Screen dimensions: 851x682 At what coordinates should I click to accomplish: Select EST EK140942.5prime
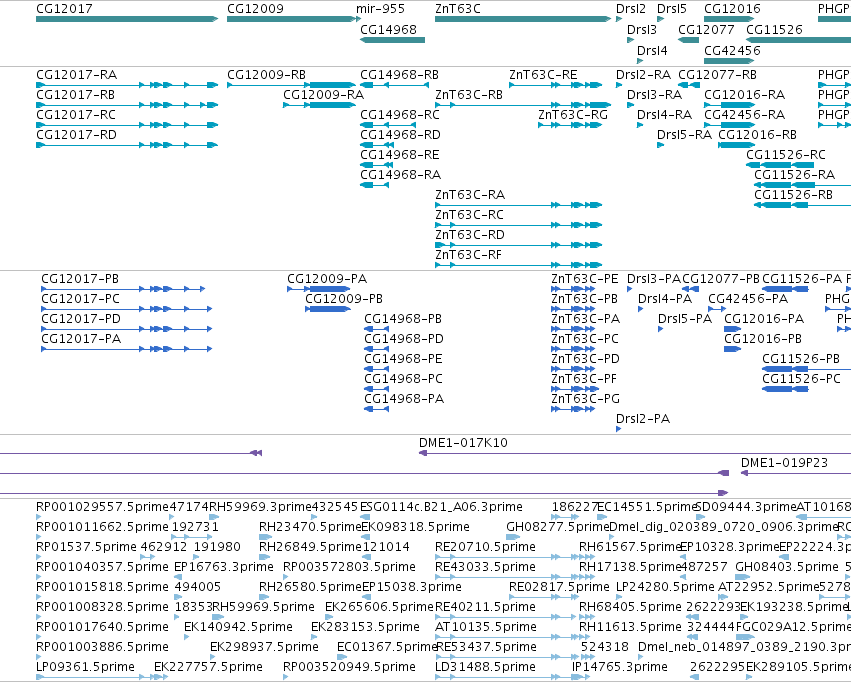238,627
